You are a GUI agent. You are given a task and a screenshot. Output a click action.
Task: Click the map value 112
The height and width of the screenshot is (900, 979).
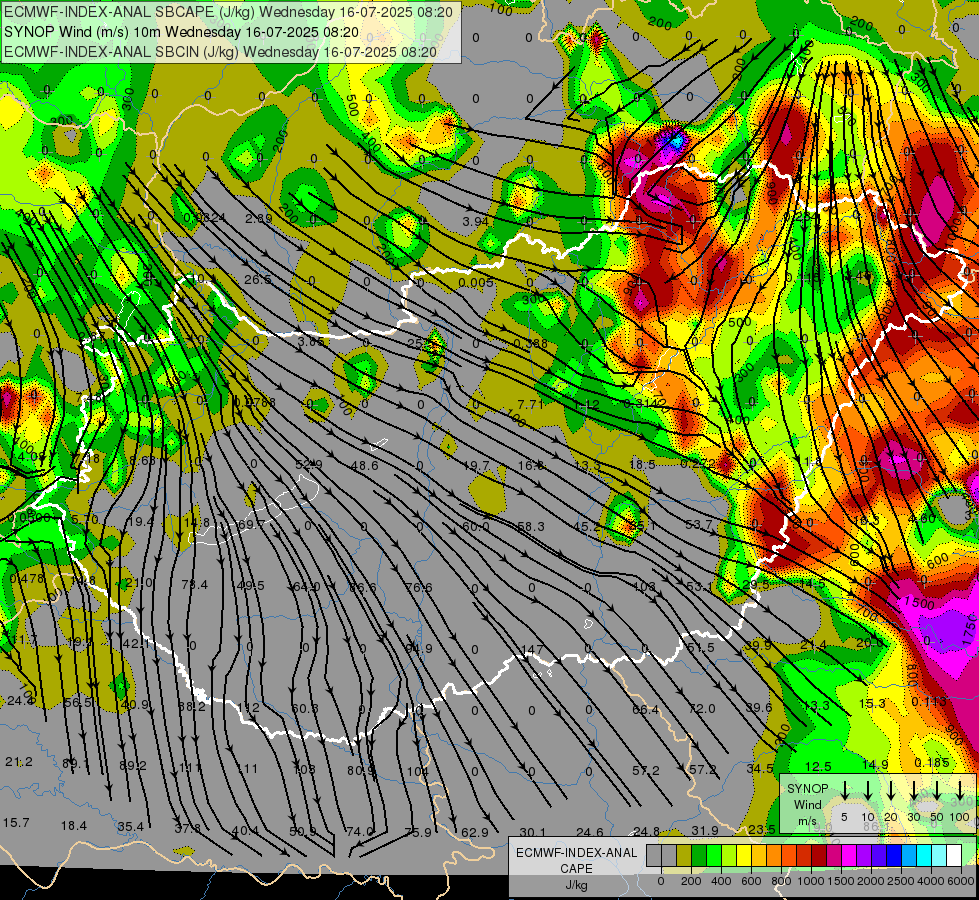(248, 708)
